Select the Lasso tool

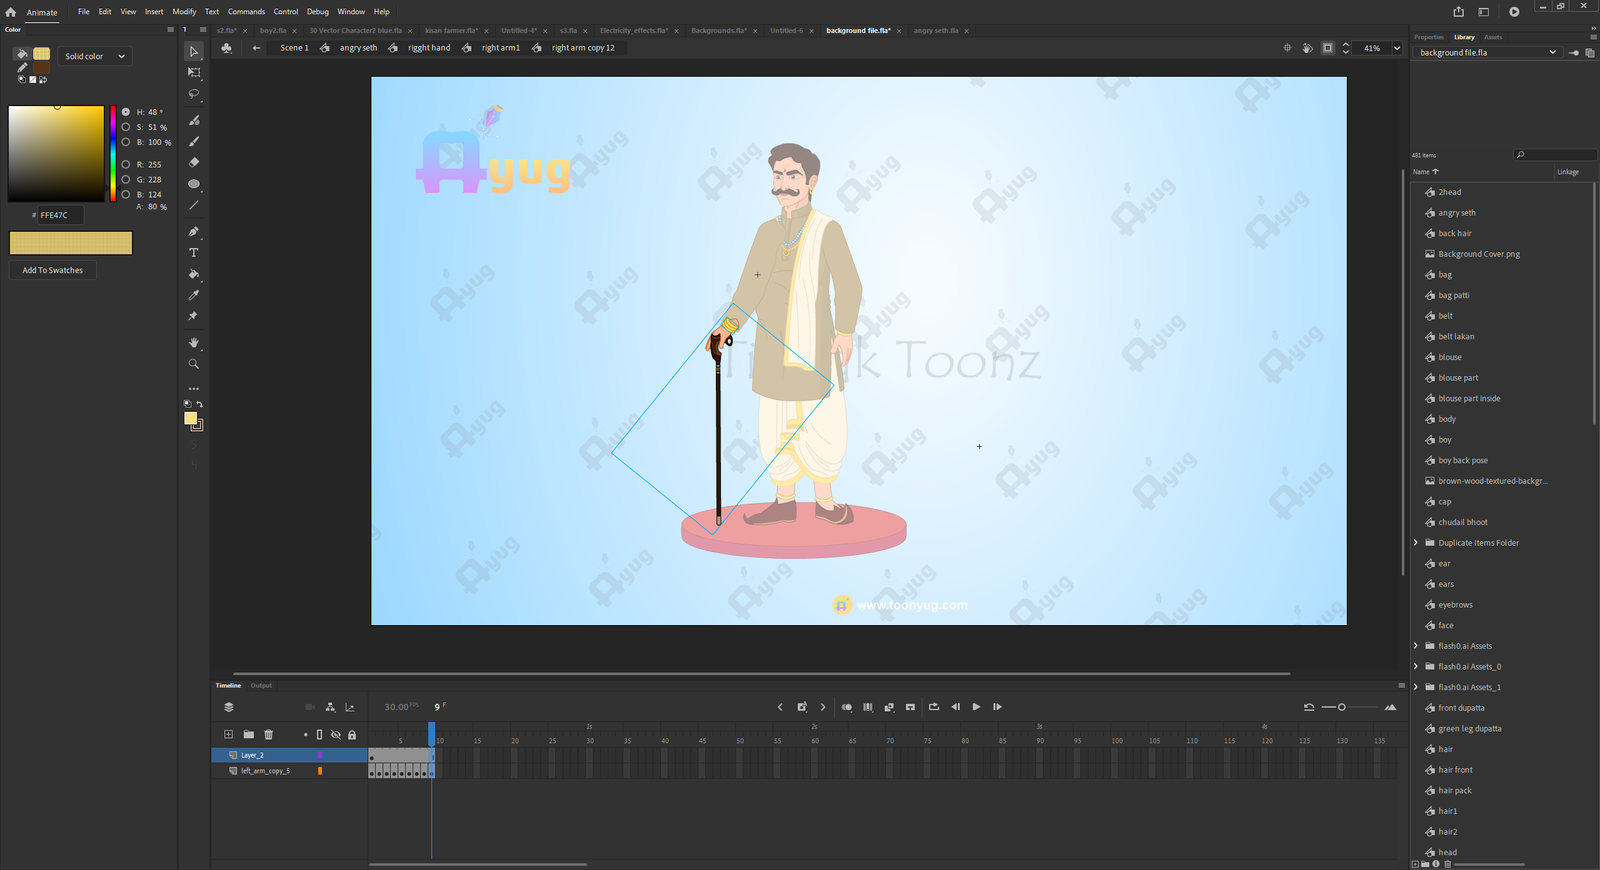[x=194, y=94]
